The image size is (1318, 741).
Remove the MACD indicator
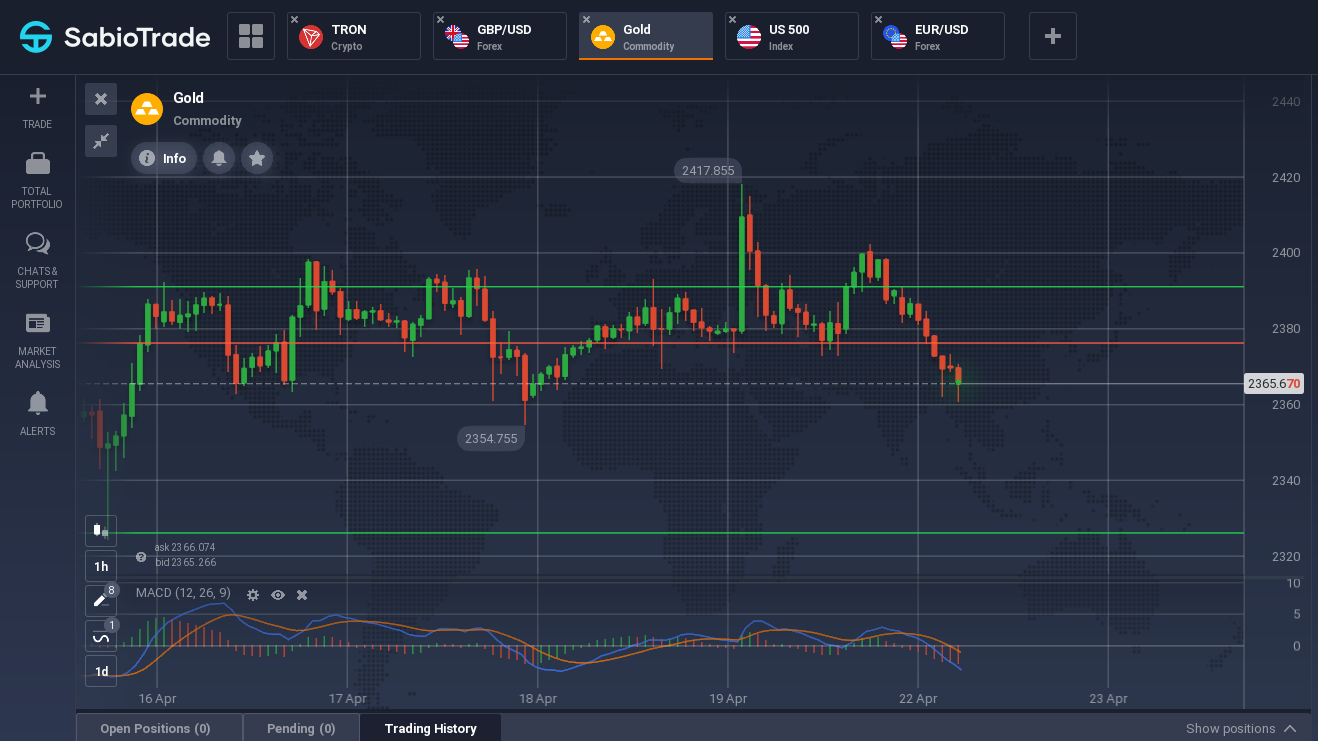[x=302, y=595]
